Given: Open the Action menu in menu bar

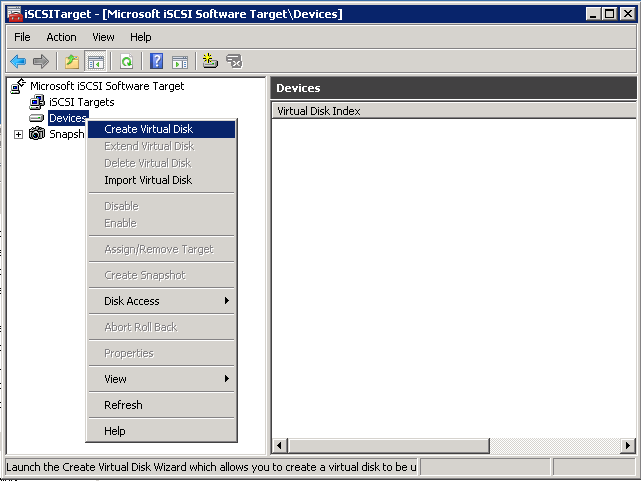Looking at the screenshot, I should (61, 37).
